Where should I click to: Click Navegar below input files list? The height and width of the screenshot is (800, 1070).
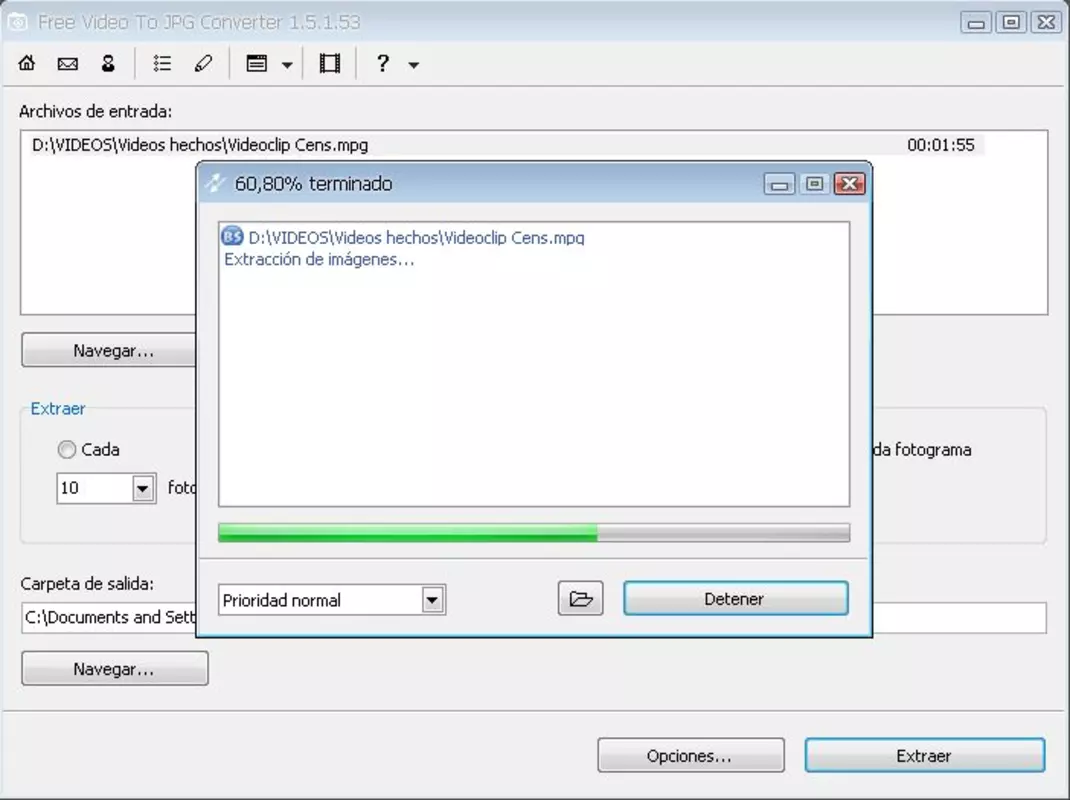[109, 350]
